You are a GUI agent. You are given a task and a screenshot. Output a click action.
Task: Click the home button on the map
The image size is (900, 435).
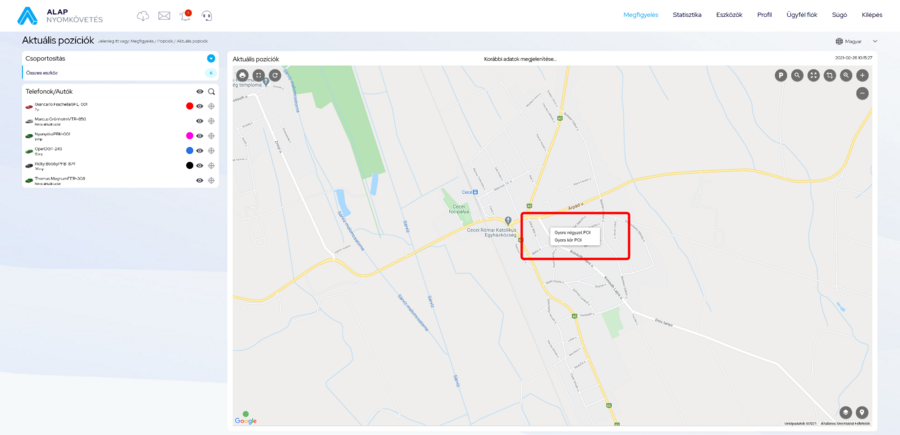point(242,75)
